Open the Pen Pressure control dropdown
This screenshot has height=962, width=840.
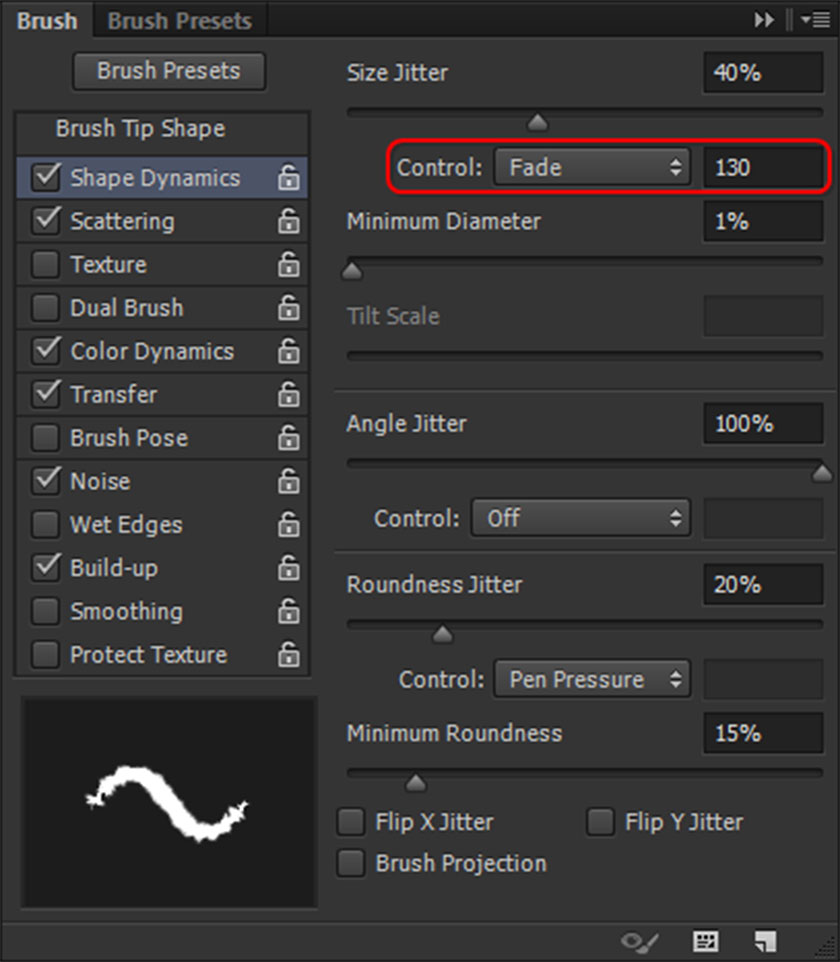[592, 680]
